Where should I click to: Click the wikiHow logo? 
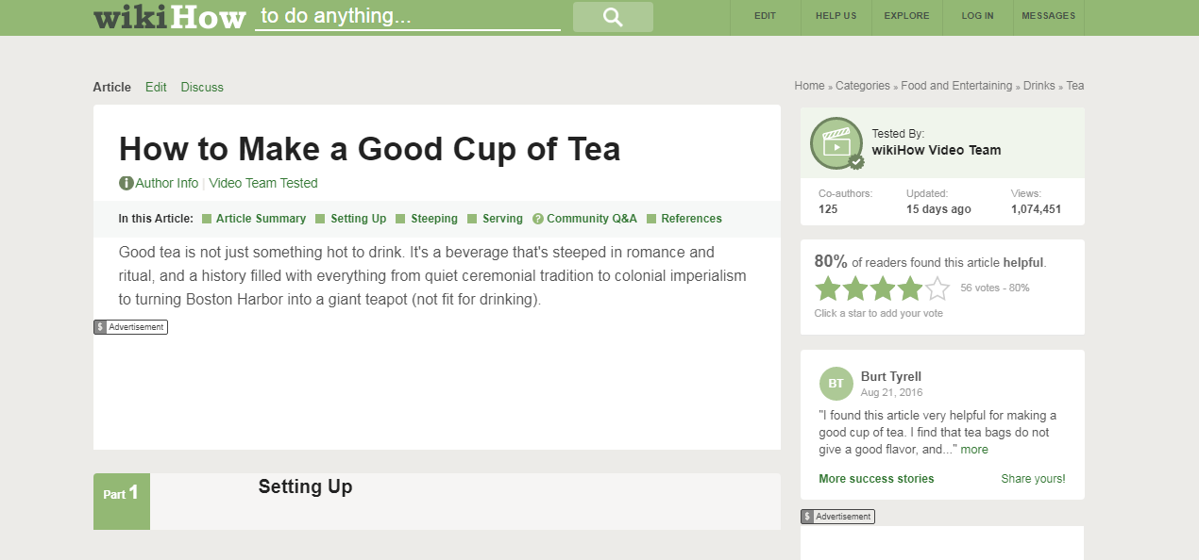pyautogui.click(x=169, y=17)
